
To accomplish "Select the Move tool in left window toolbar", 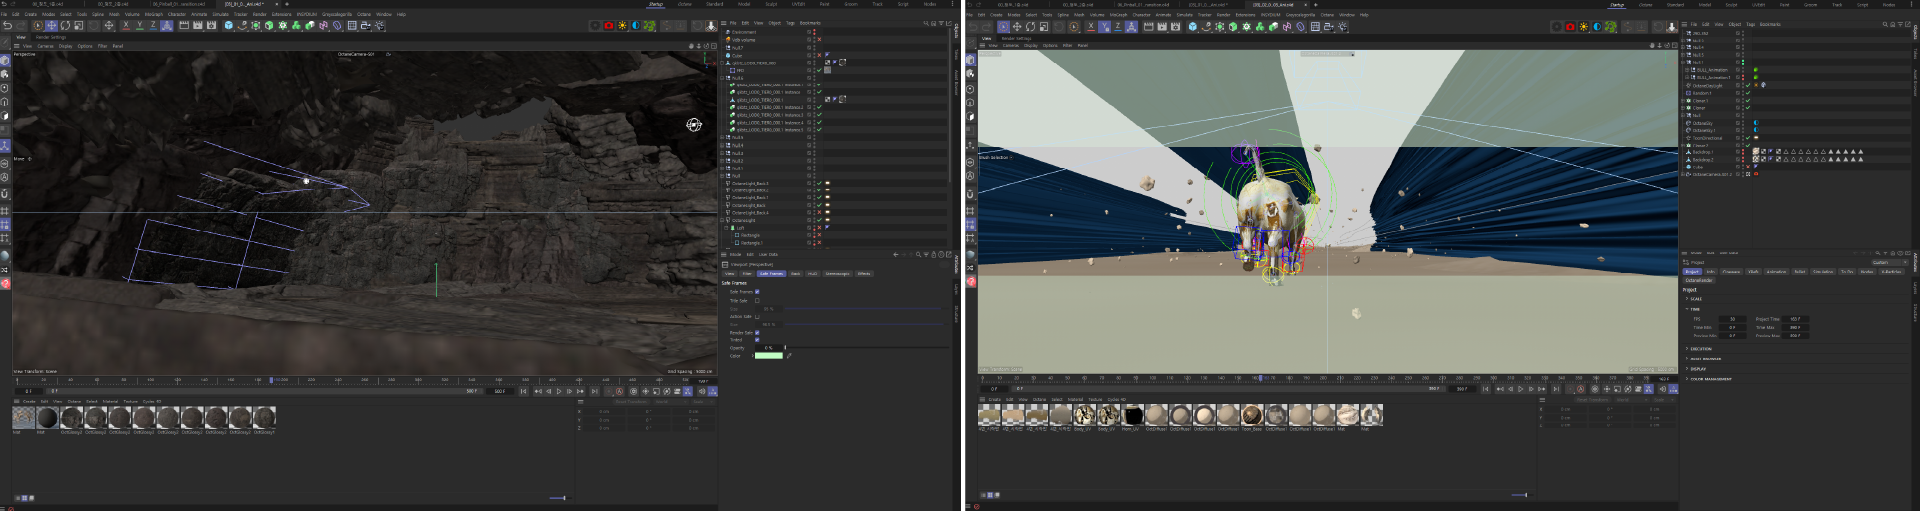I will (51, 25).
